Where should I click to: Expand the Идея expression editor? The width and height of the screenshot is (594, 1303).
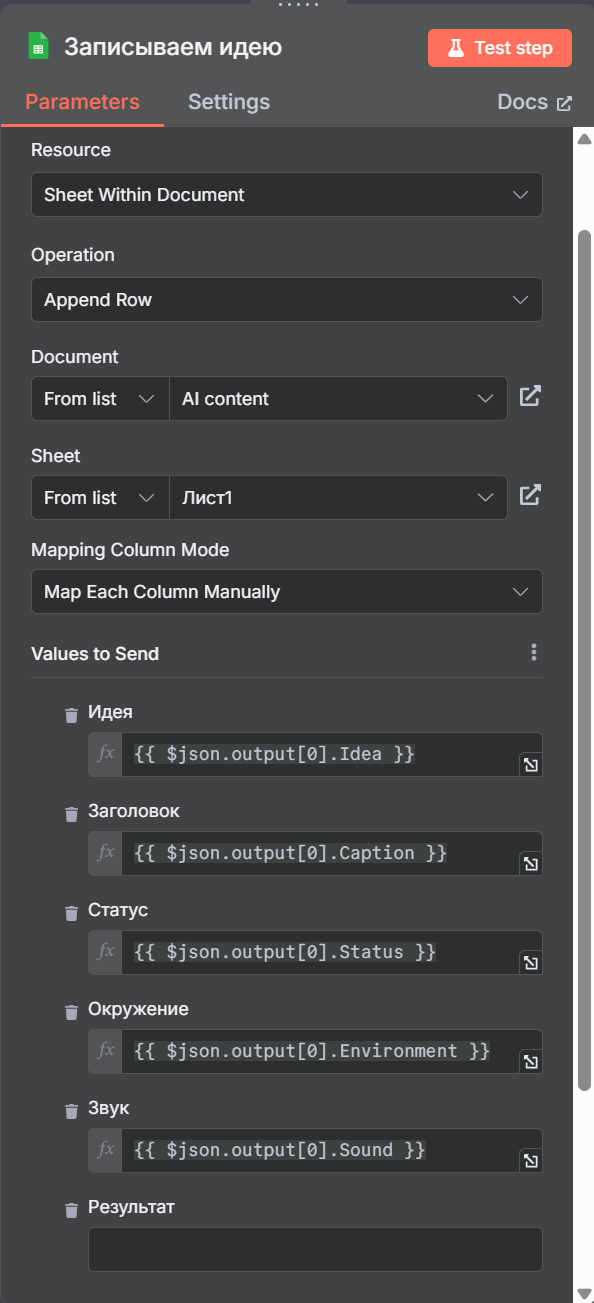[x=531, y=765]
